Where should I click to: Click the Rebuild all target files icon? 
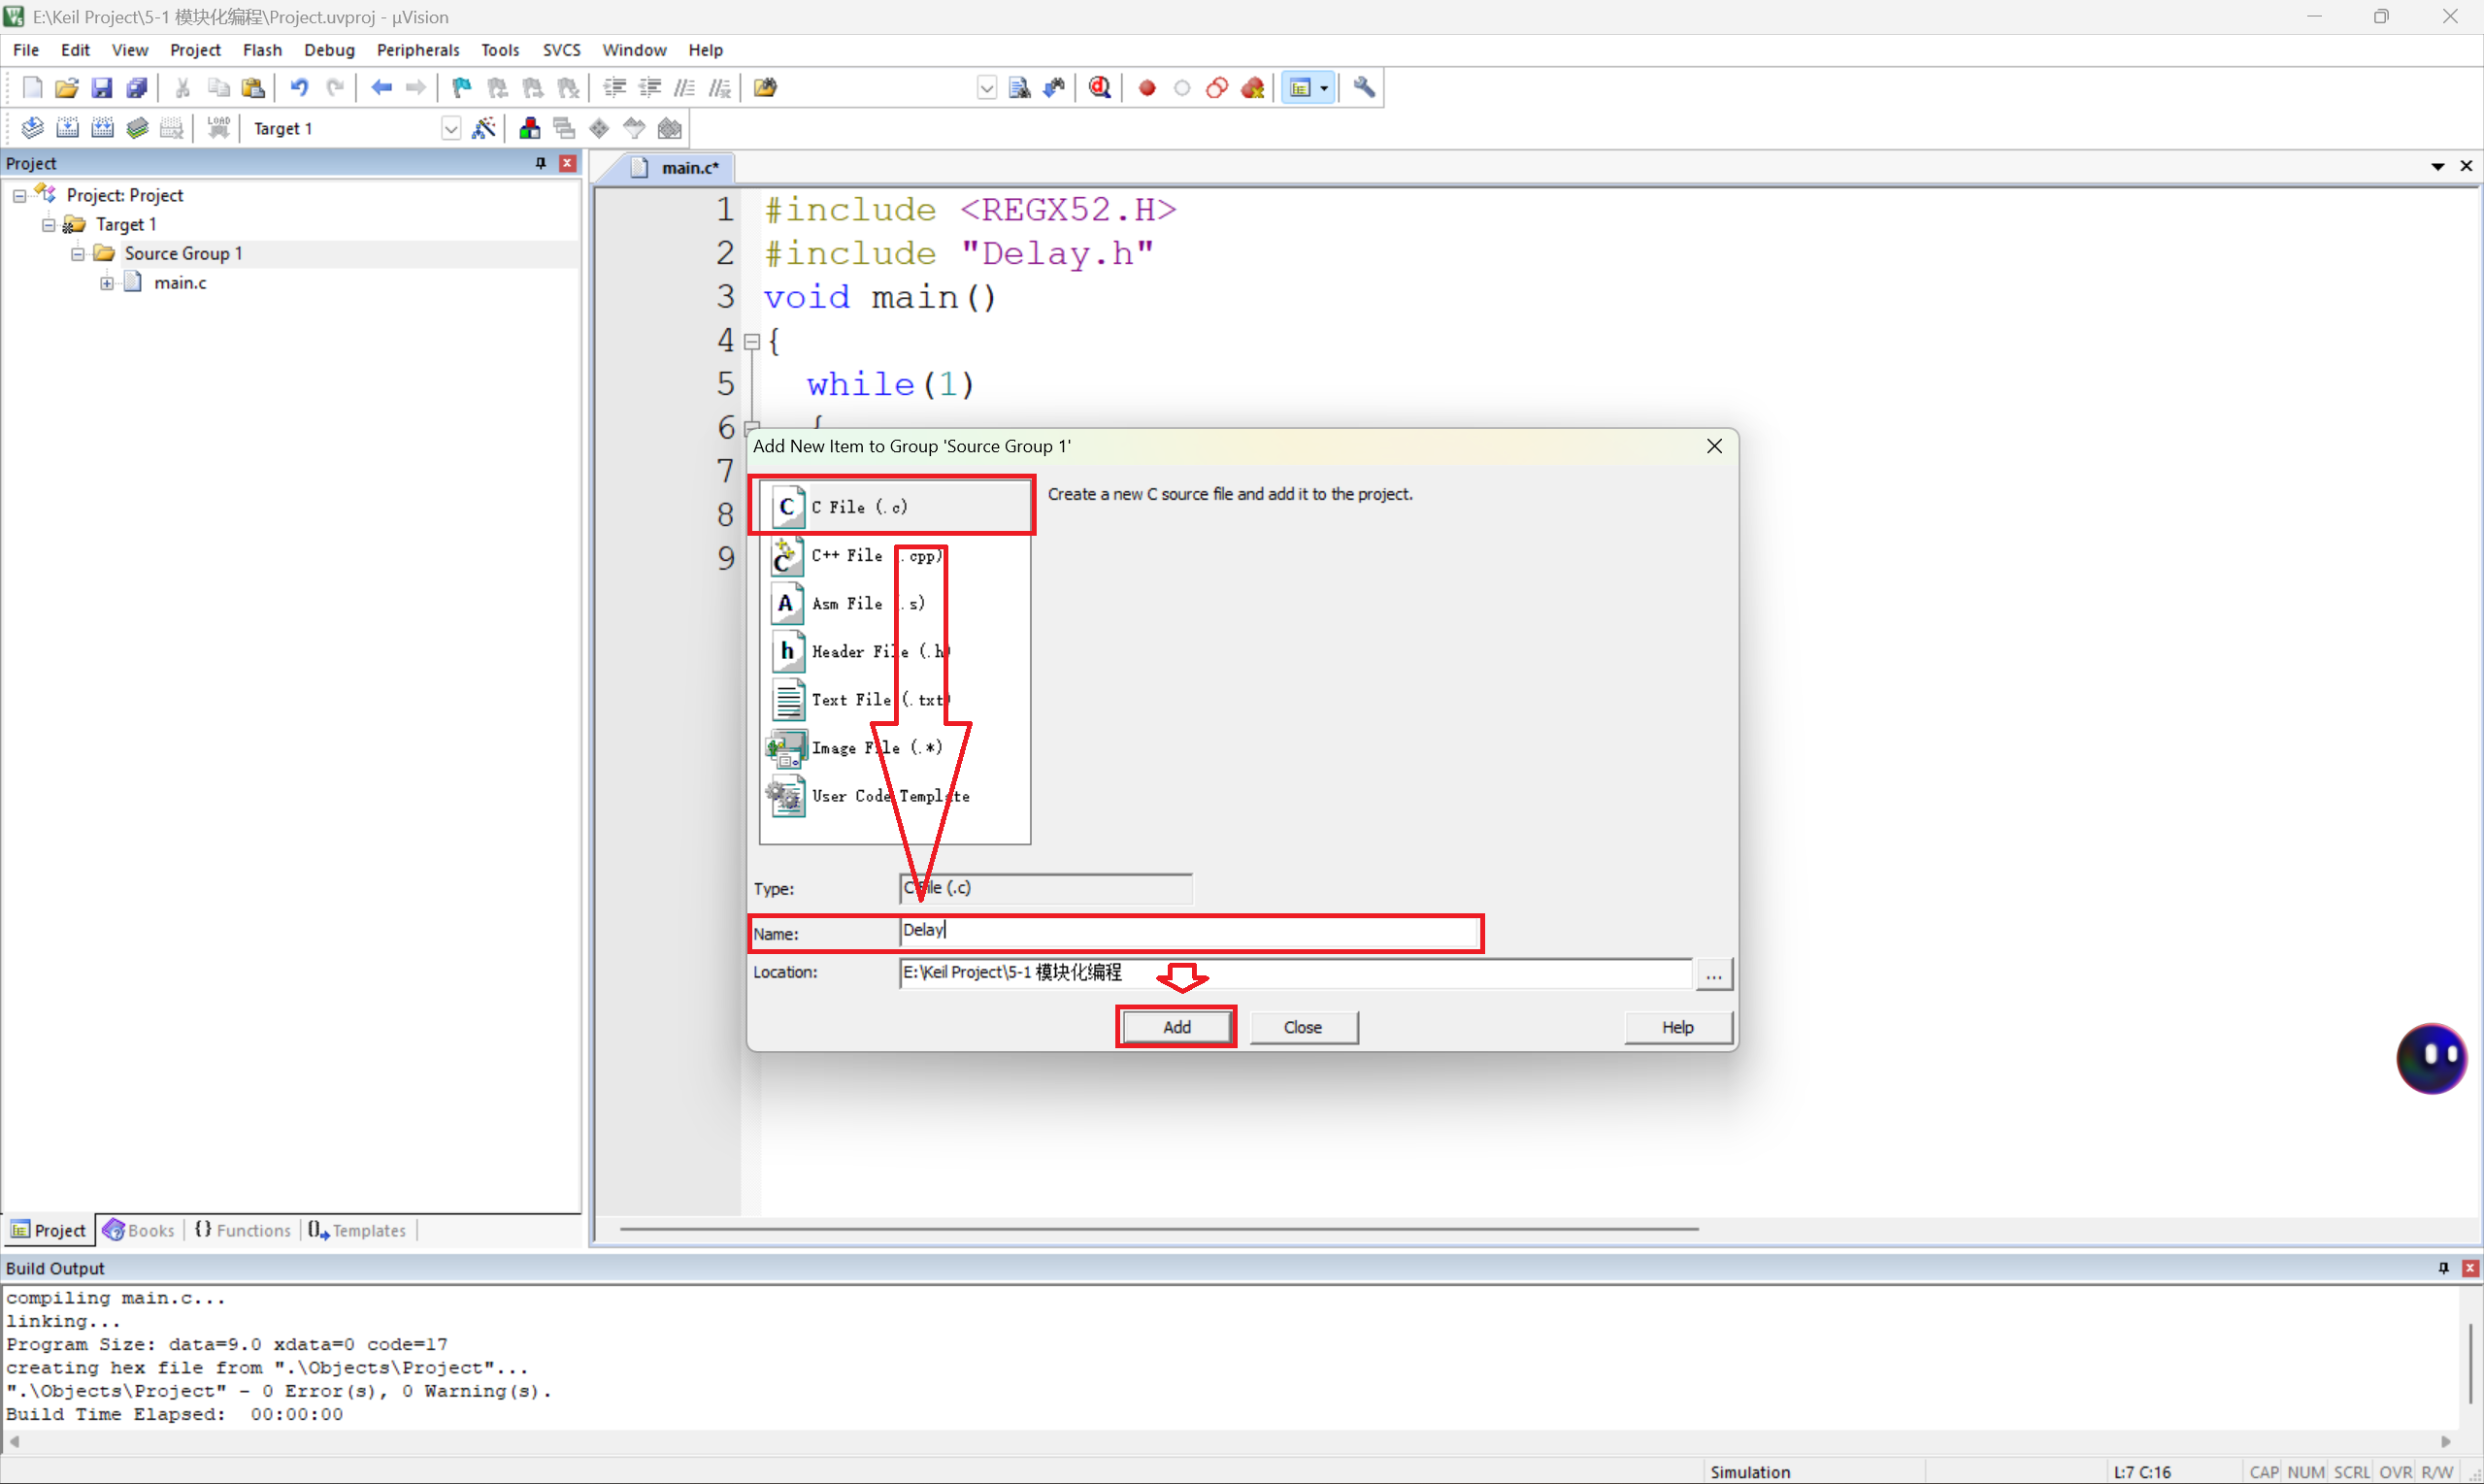point(102,128)
